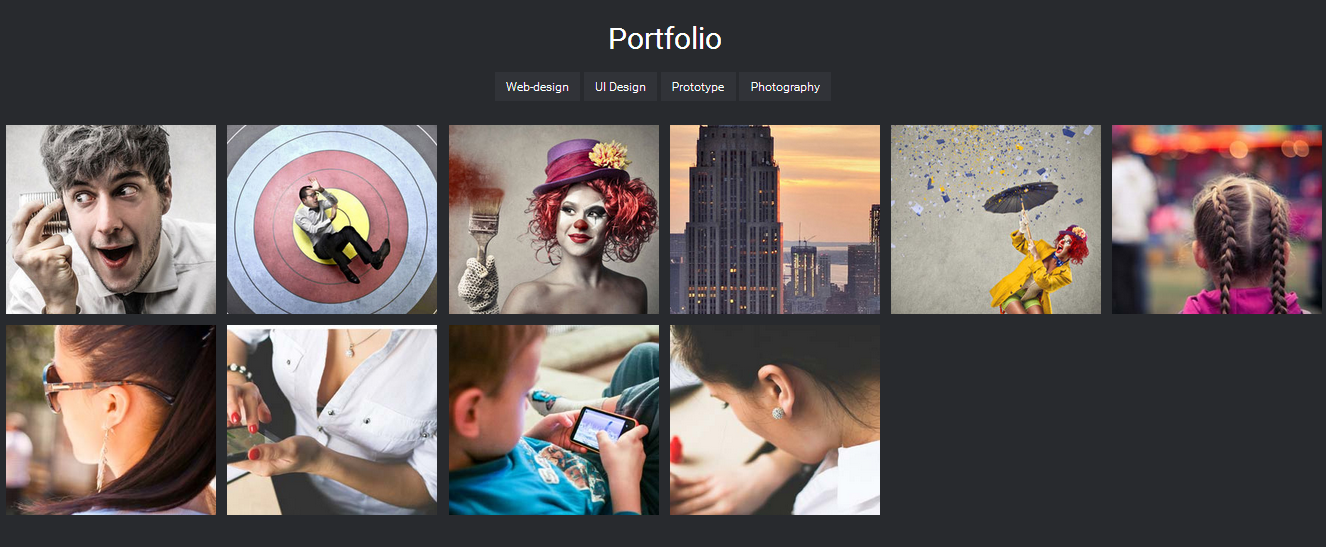View the woman in white shirt image
The image size is (1326, 547).
tap(332, 420)
